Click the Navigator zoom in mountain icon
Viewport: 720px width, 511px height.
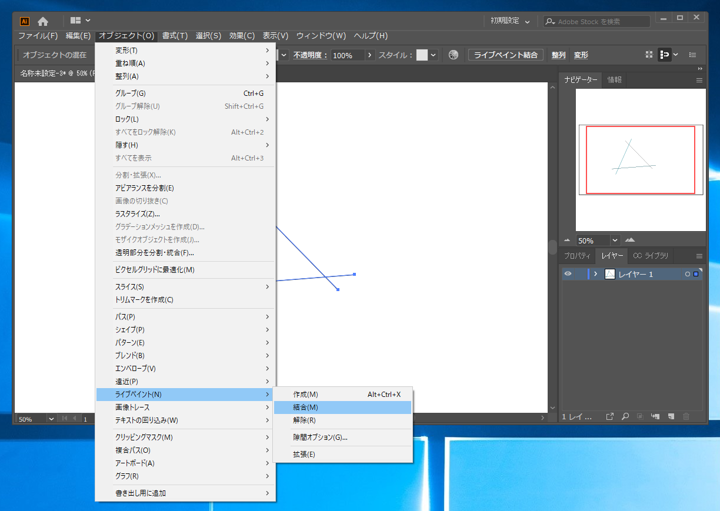tap(630, 240)
